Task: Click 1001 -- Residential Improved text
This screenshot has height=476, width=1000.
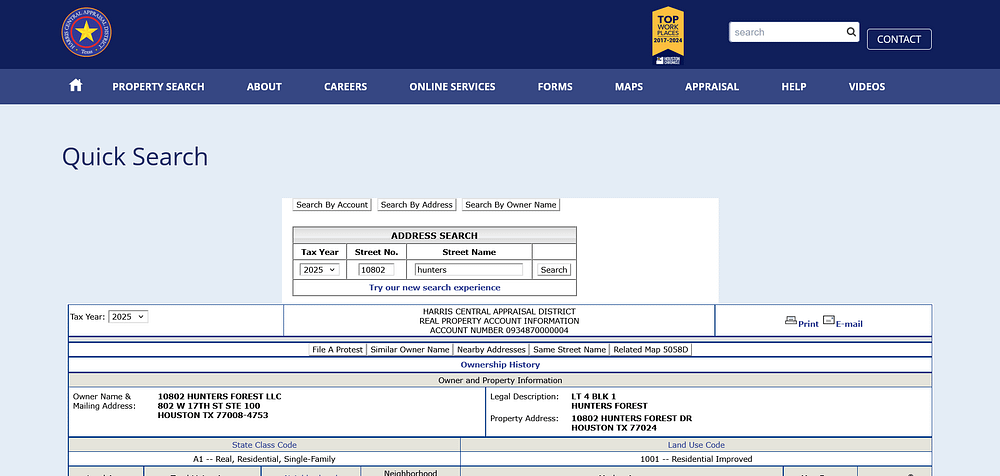Action: pos(696,459)
